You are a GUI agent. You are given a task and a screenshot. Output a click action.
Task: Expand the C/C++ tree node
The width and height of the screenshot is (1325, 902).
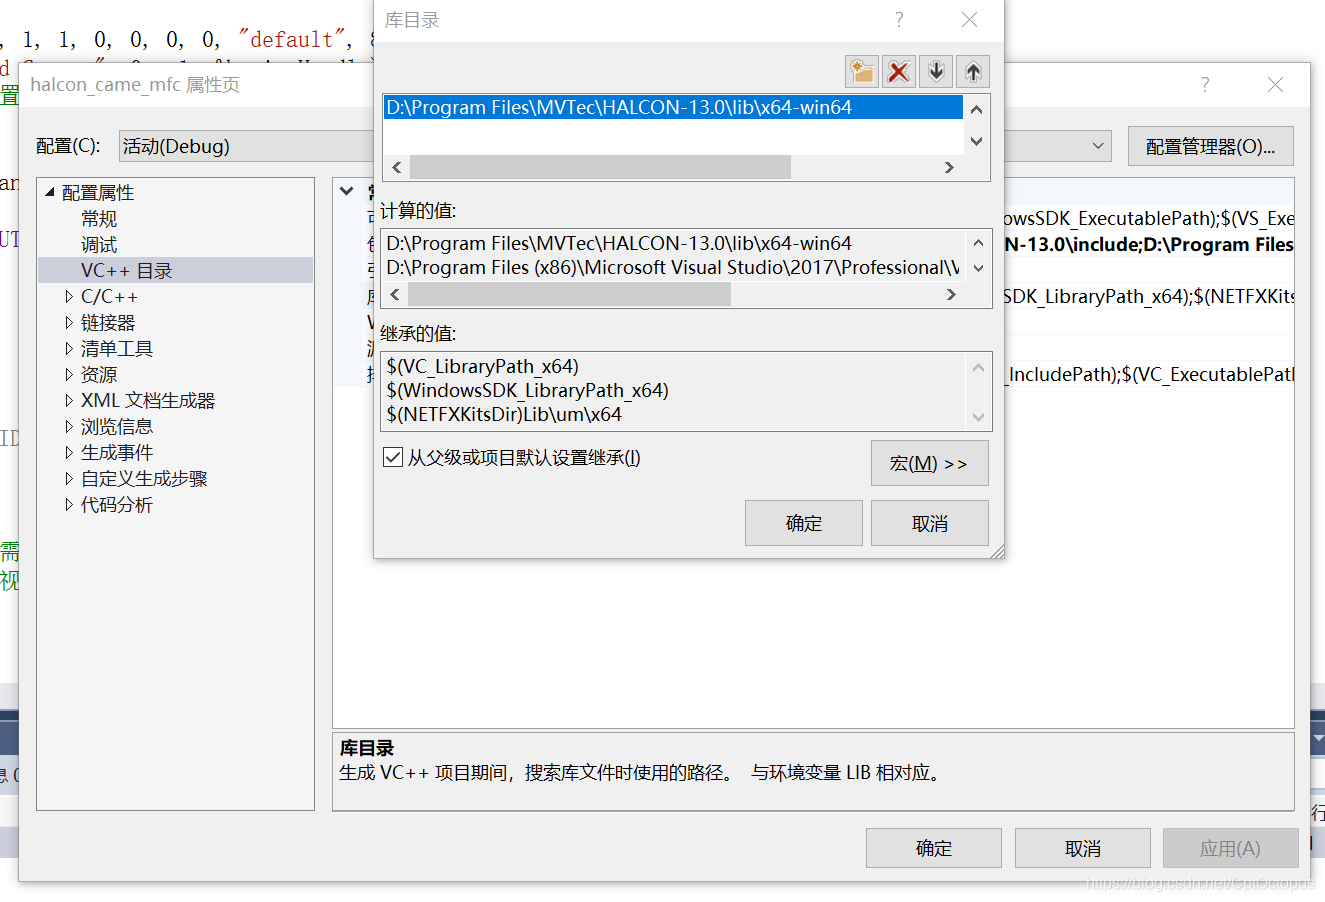click(x=69, y=297)
